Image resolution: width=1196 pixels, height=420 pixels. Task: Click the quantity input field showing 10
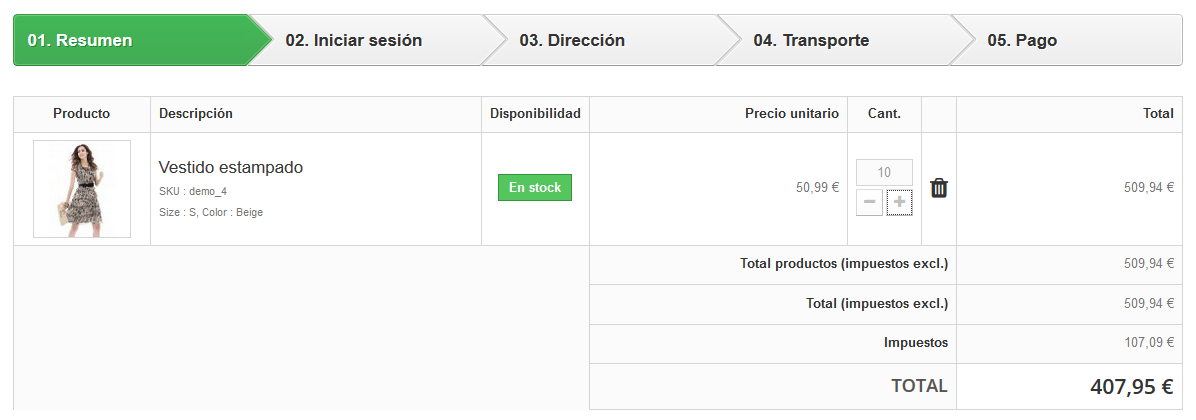click(x=884, y=172)
